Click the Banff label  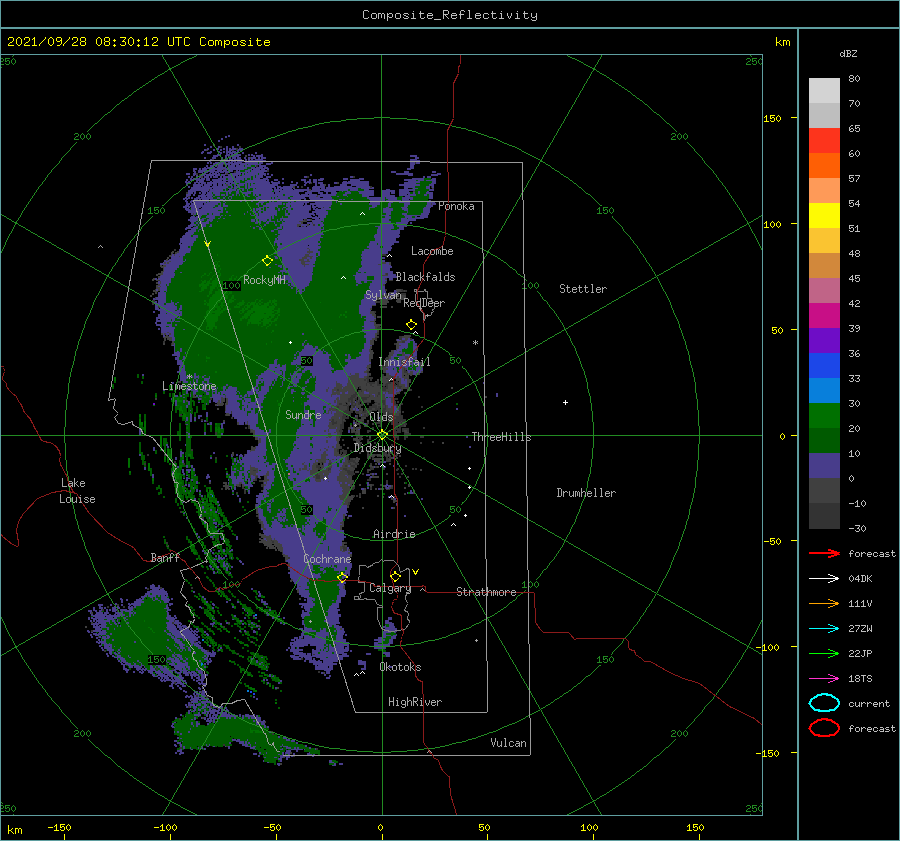coord(165,557)
